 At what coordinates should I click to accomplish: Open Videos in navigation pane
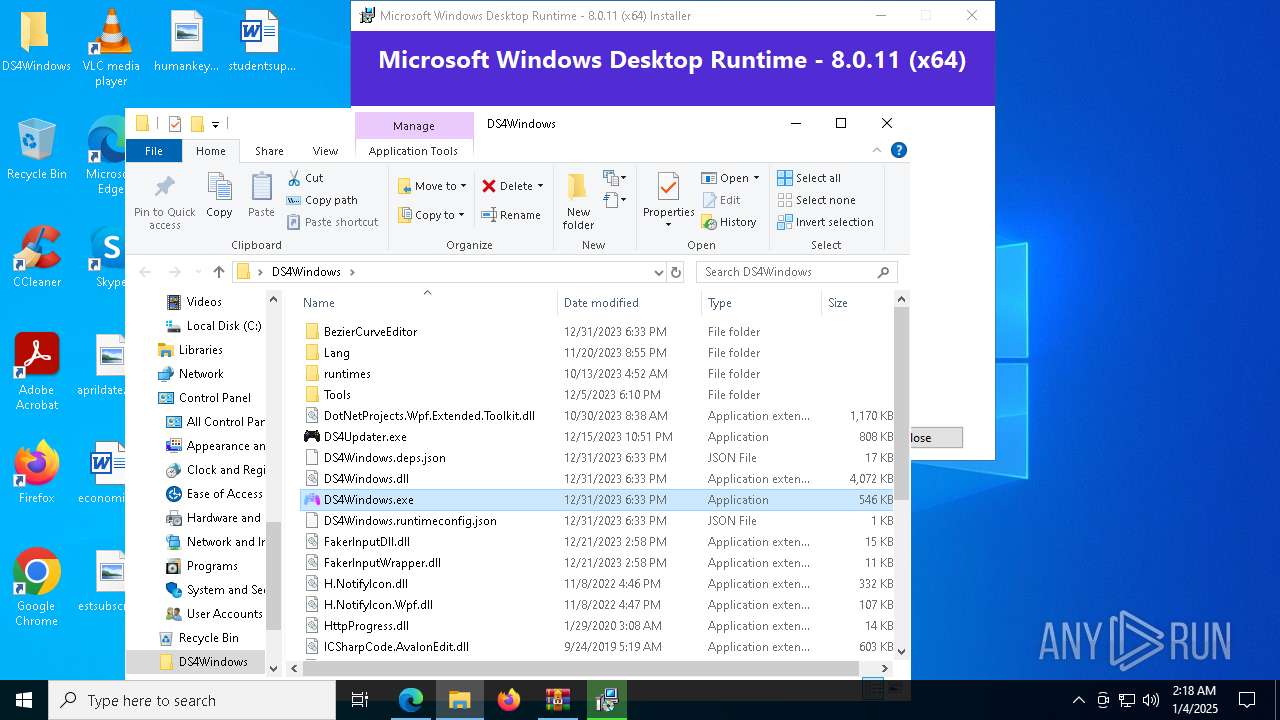click(204, 301)
